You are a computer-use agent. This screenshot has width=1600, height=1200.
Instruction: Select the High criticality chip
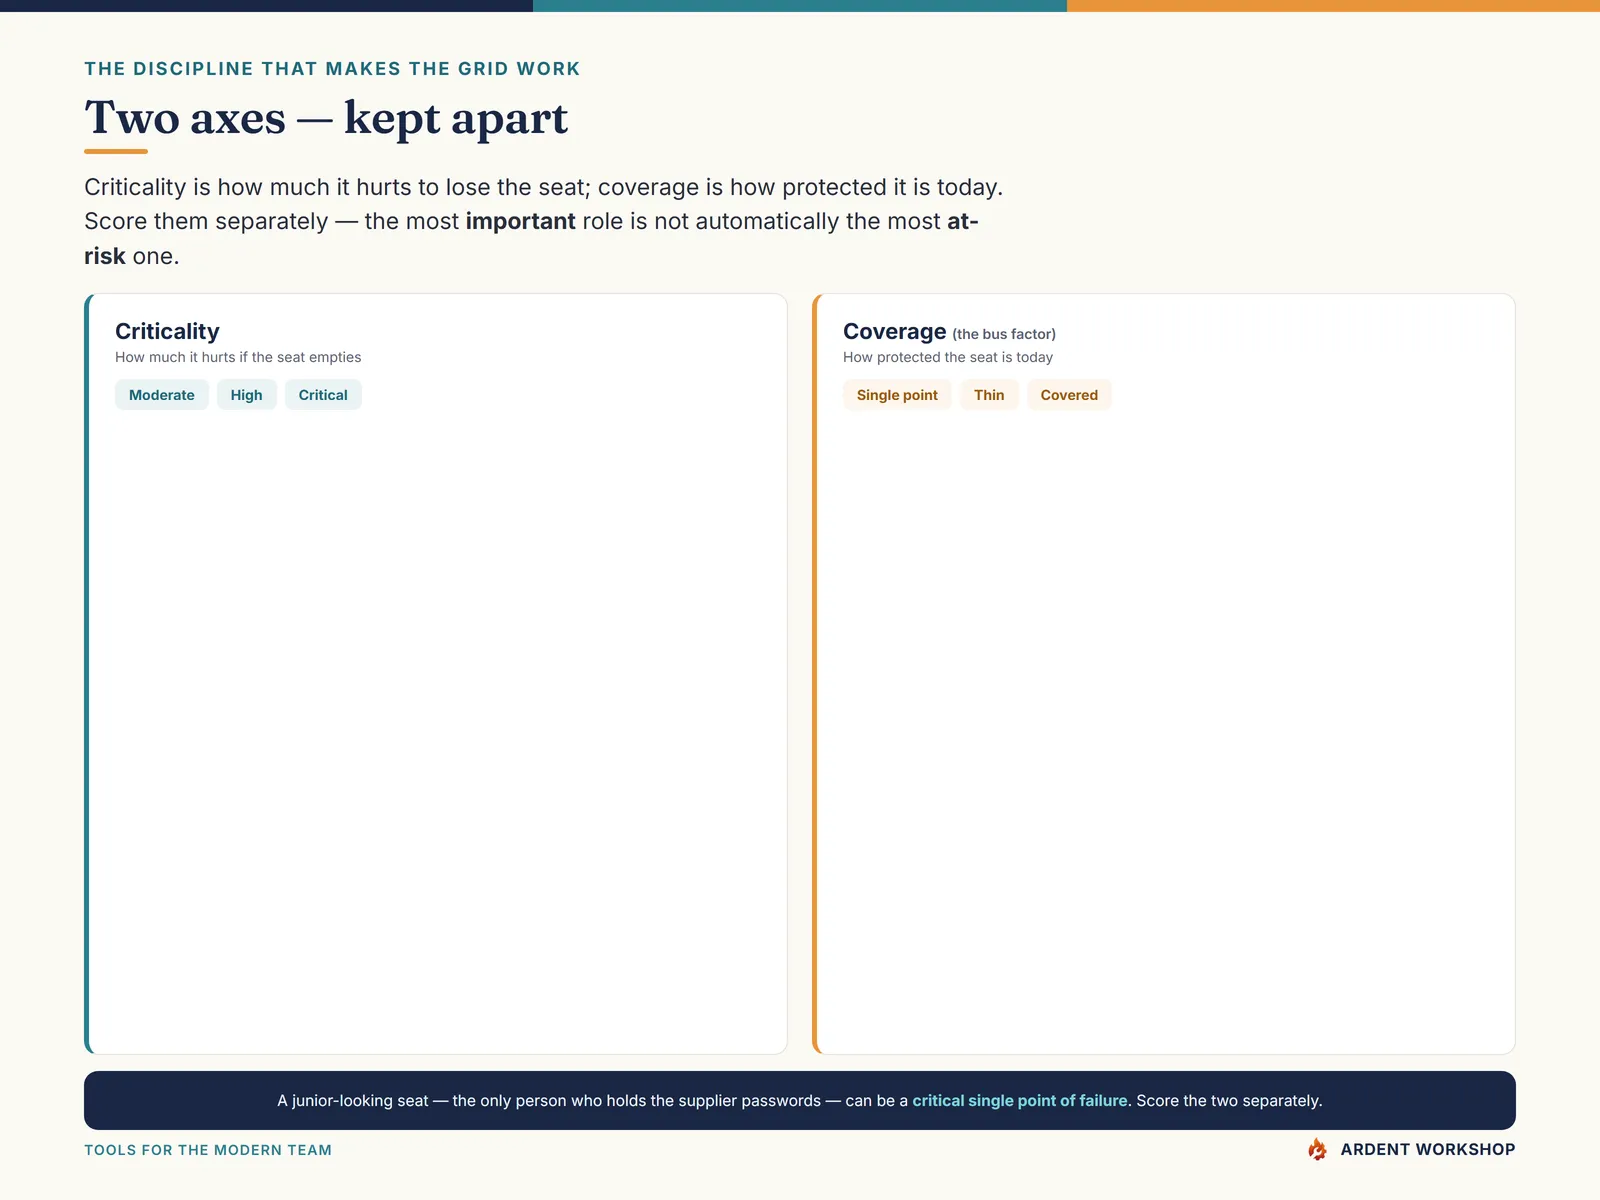[246, 395]
